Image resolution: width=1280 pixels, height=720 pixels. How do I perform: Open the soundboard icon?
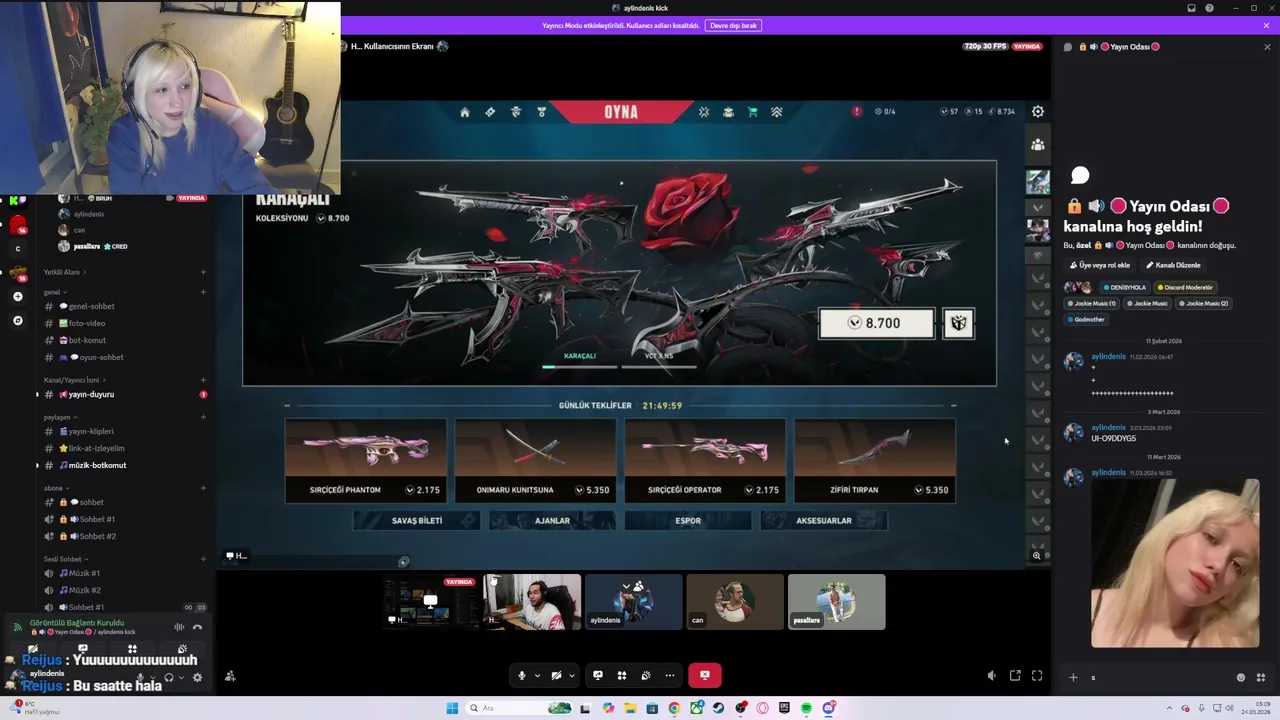(646, 676)
